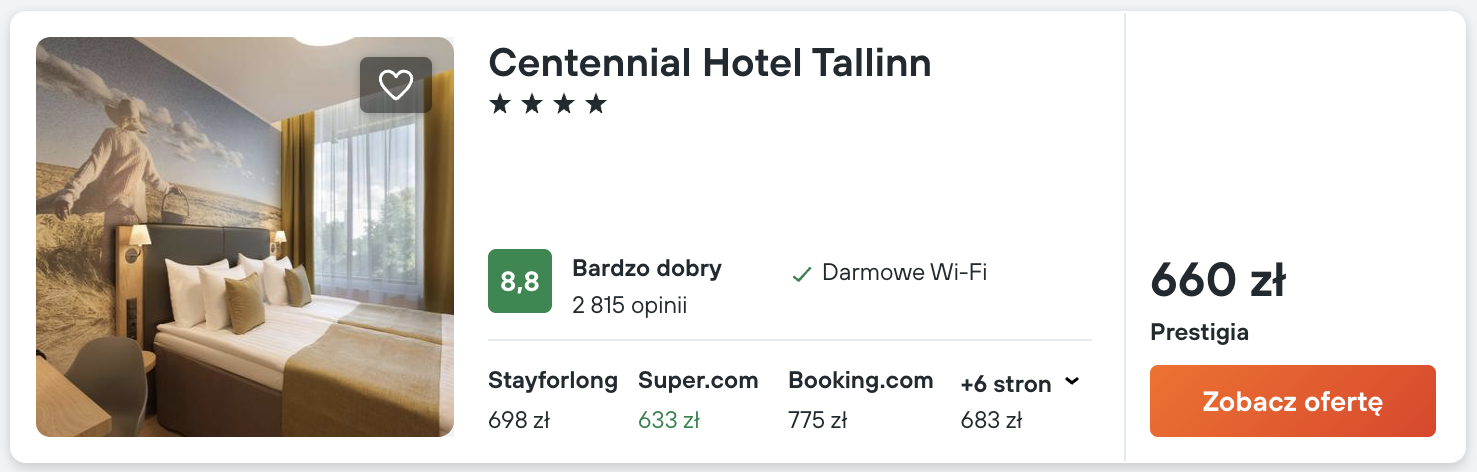
Task: Save hotel to favorites with heart icon
Action: 396,85
